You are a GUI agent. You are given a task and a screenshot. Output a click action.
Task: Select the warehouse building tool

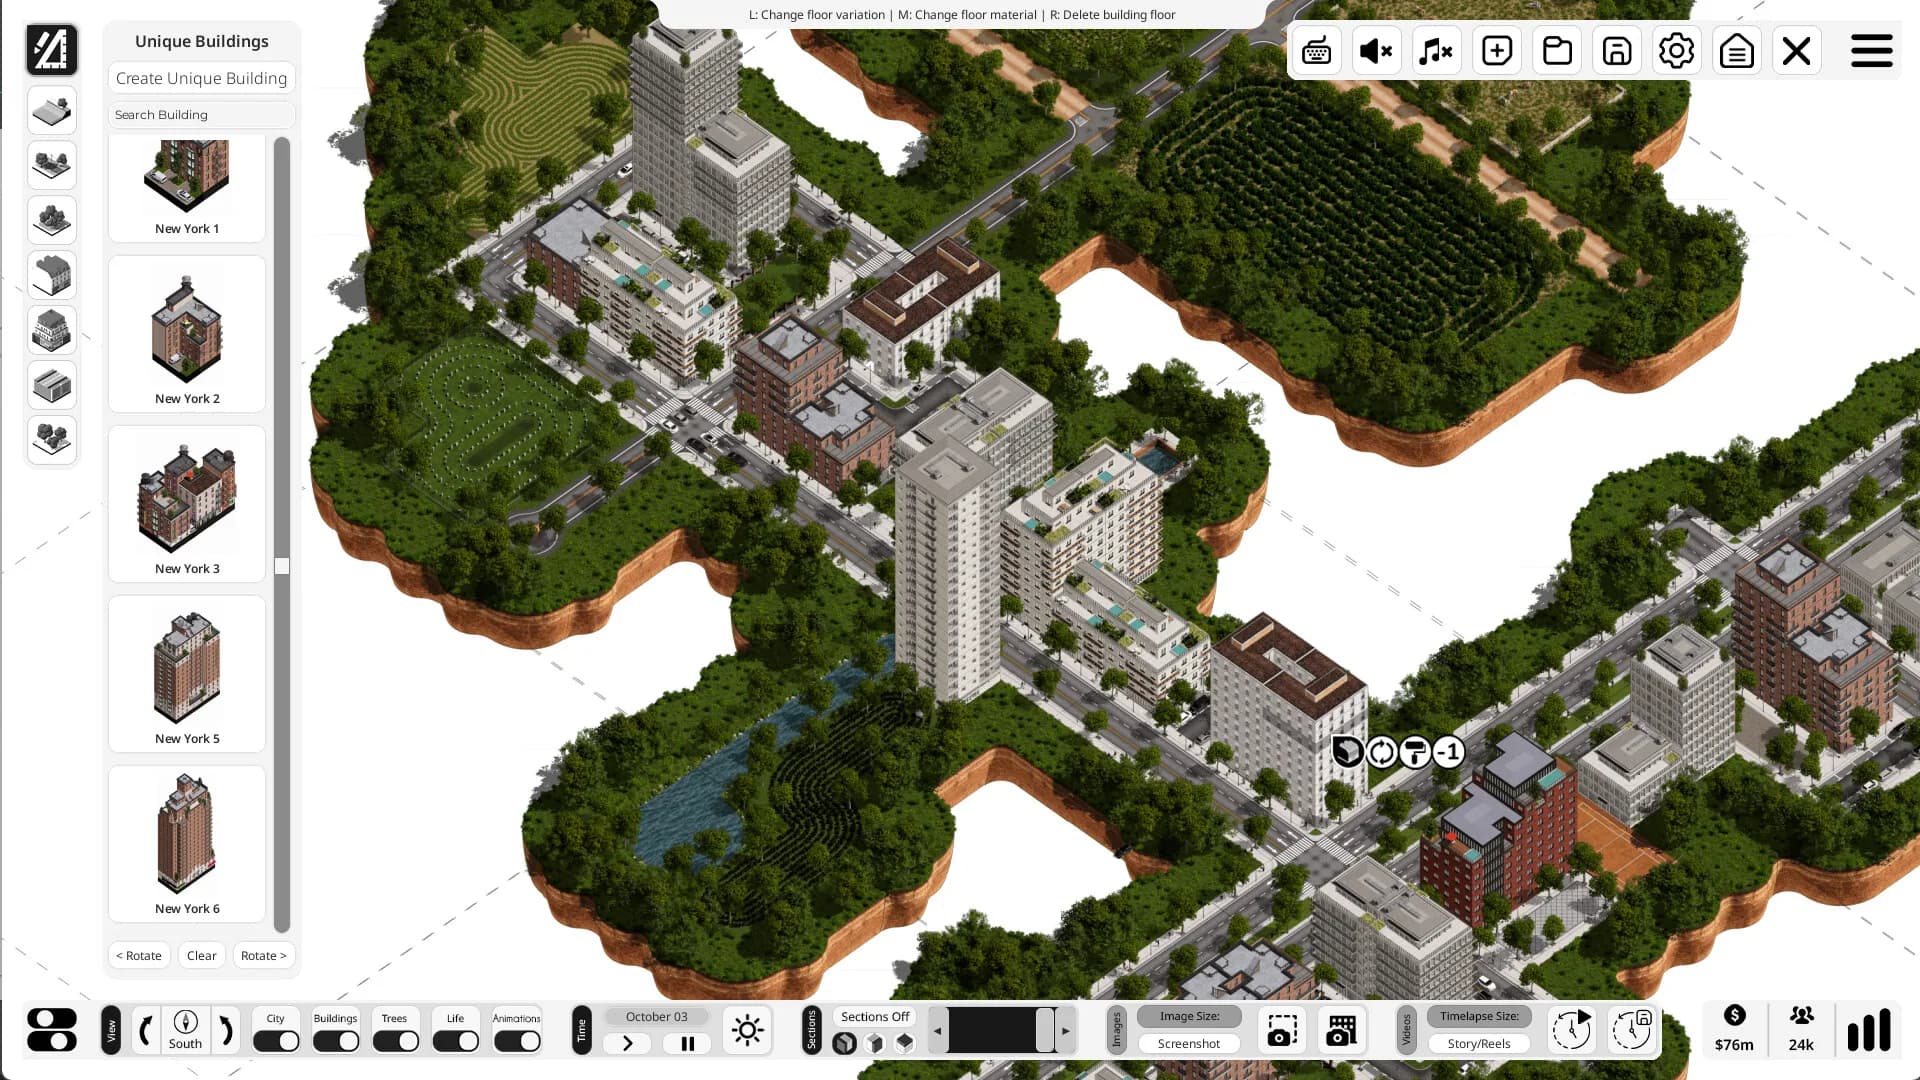point(52,385)
